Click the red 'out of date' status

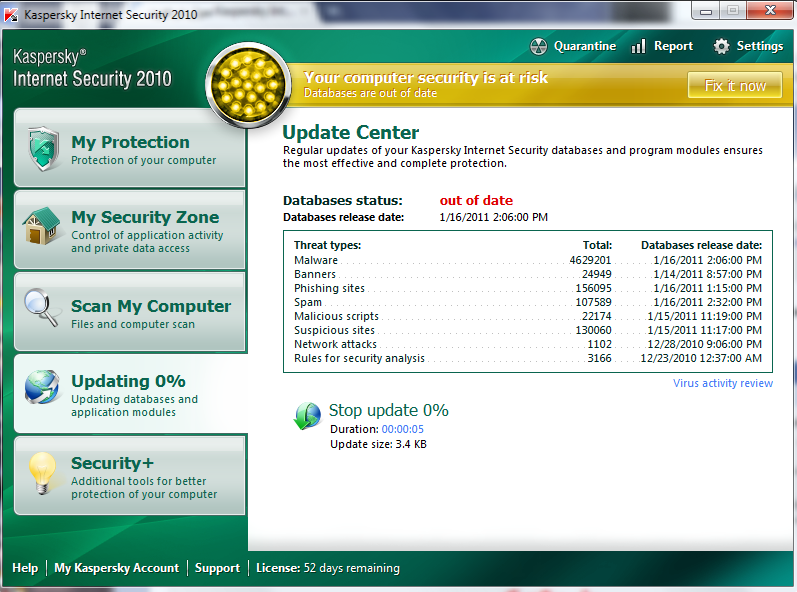476,201
